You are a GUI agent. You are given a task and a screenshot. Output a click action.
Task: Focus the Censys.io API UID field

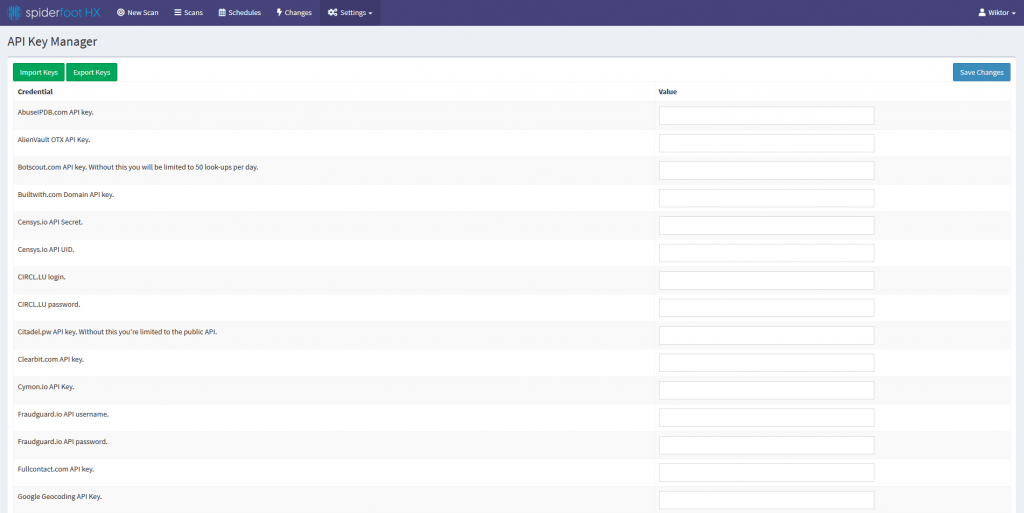click(766, 253)
